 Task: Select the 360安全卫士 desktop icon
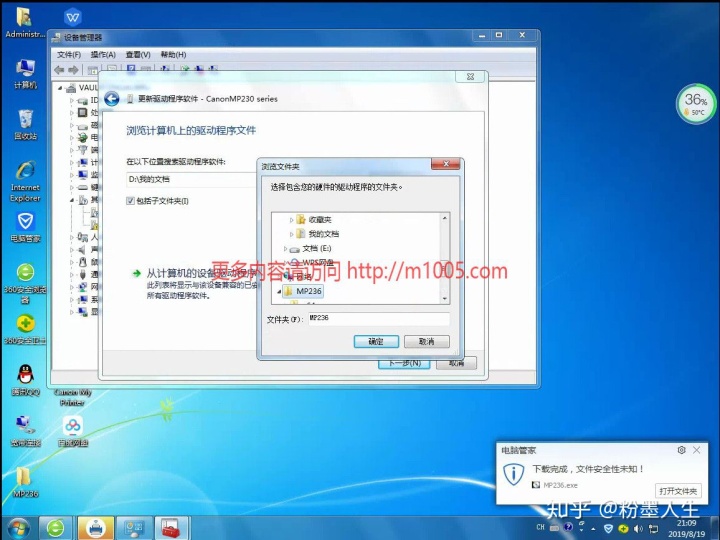[x=25, y=330]
